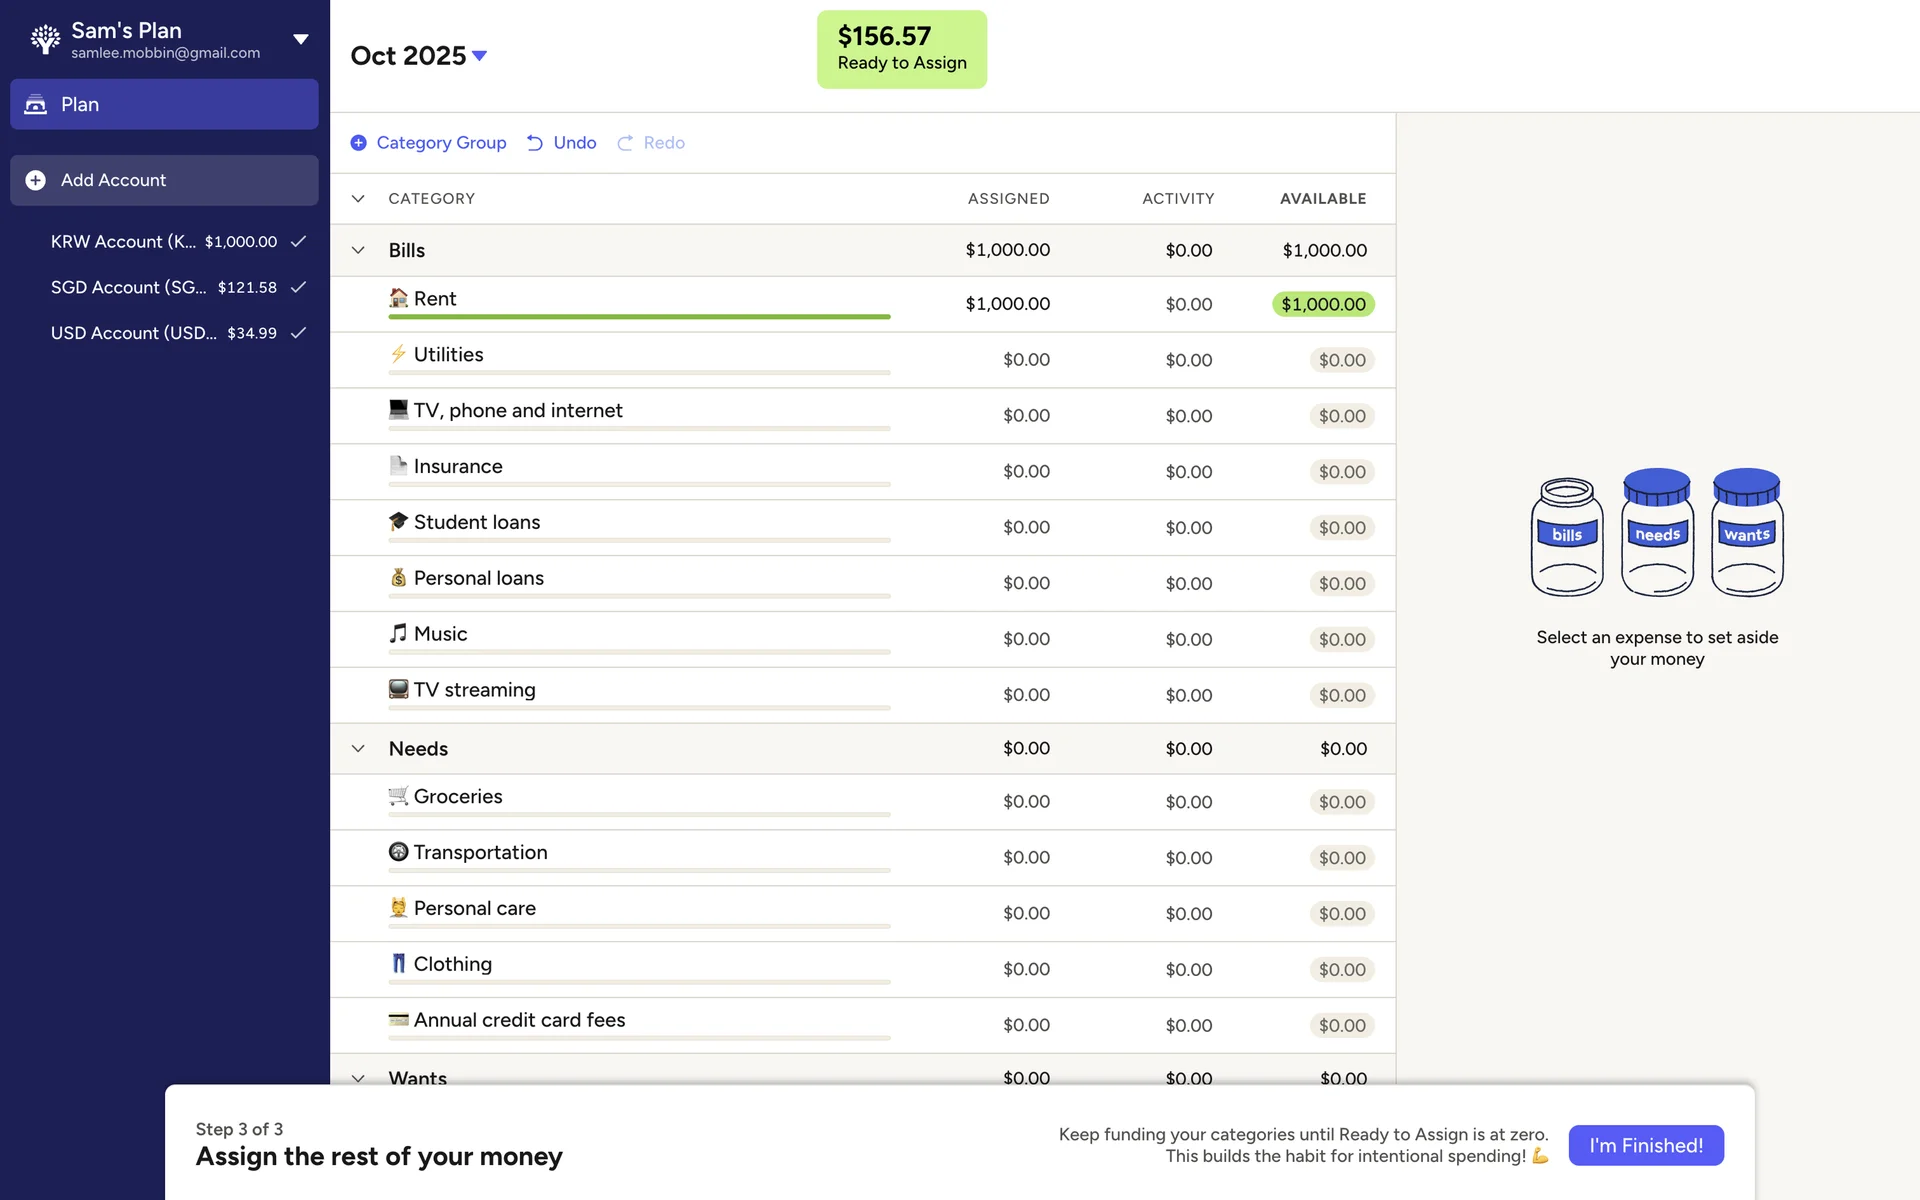The height and width of the screenshot is (1200, 1920).
Task: Click the Add Account plus icon
Action: [x=36, y=180]
